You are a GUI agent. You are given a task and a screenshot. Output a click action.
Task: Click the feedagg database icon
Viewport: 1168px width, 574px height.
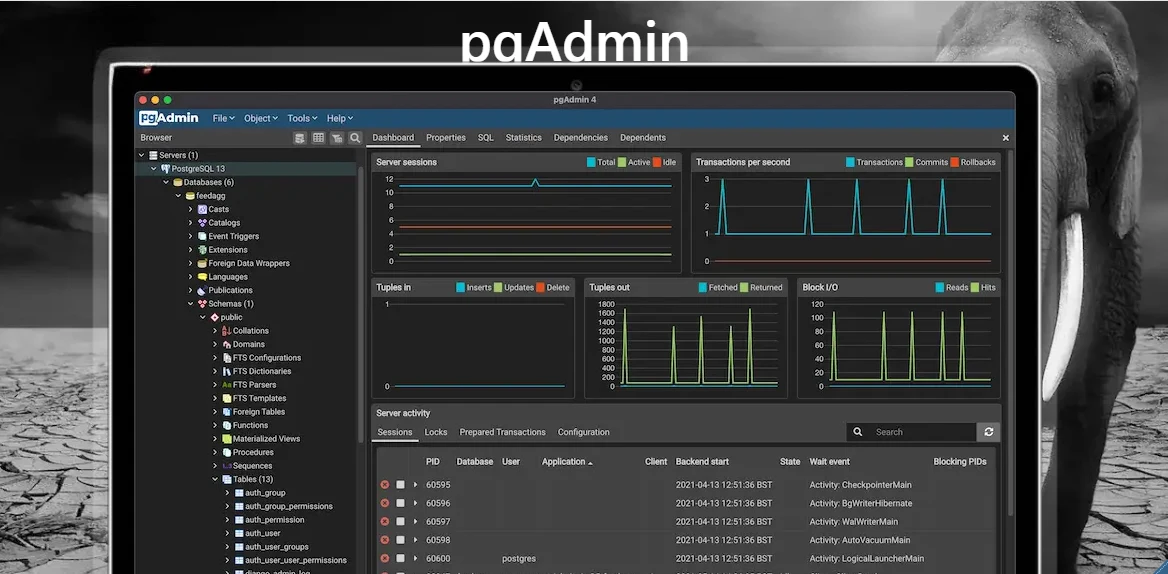click(190, 196)
